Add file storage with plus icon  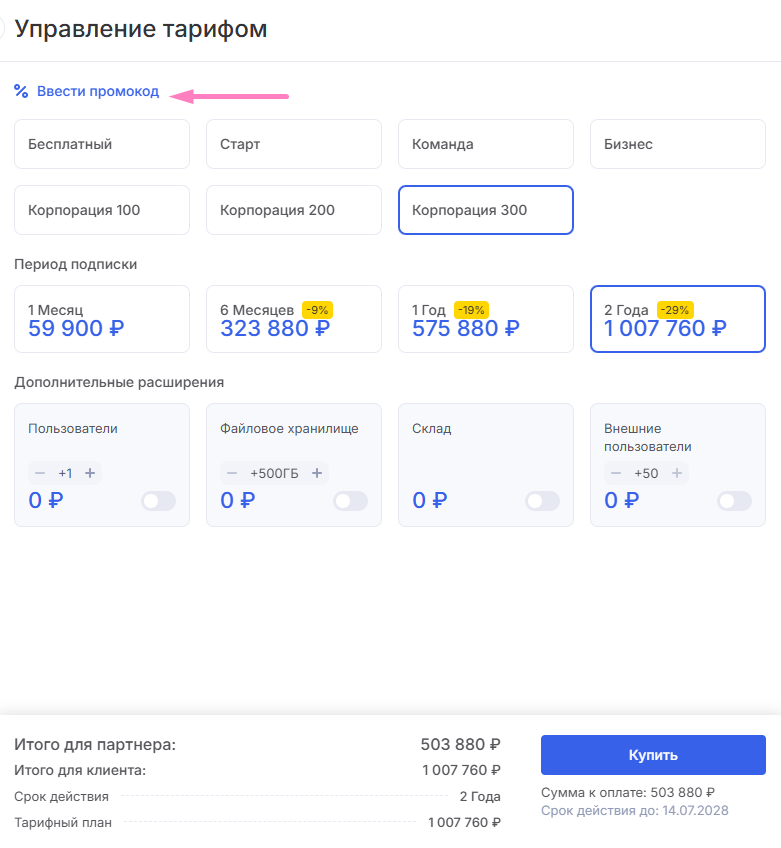[317, 473]
